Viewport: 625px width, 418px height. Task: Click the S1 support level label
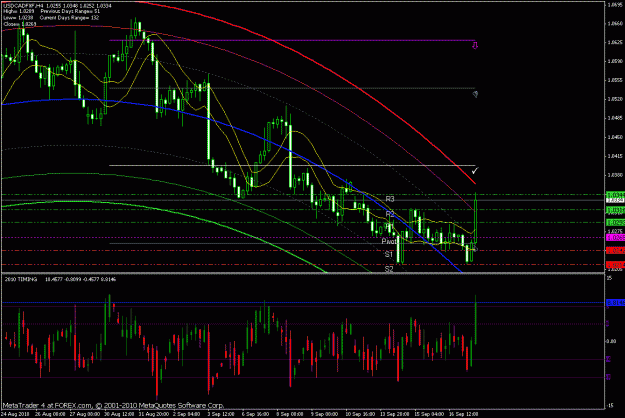[389, 254]
